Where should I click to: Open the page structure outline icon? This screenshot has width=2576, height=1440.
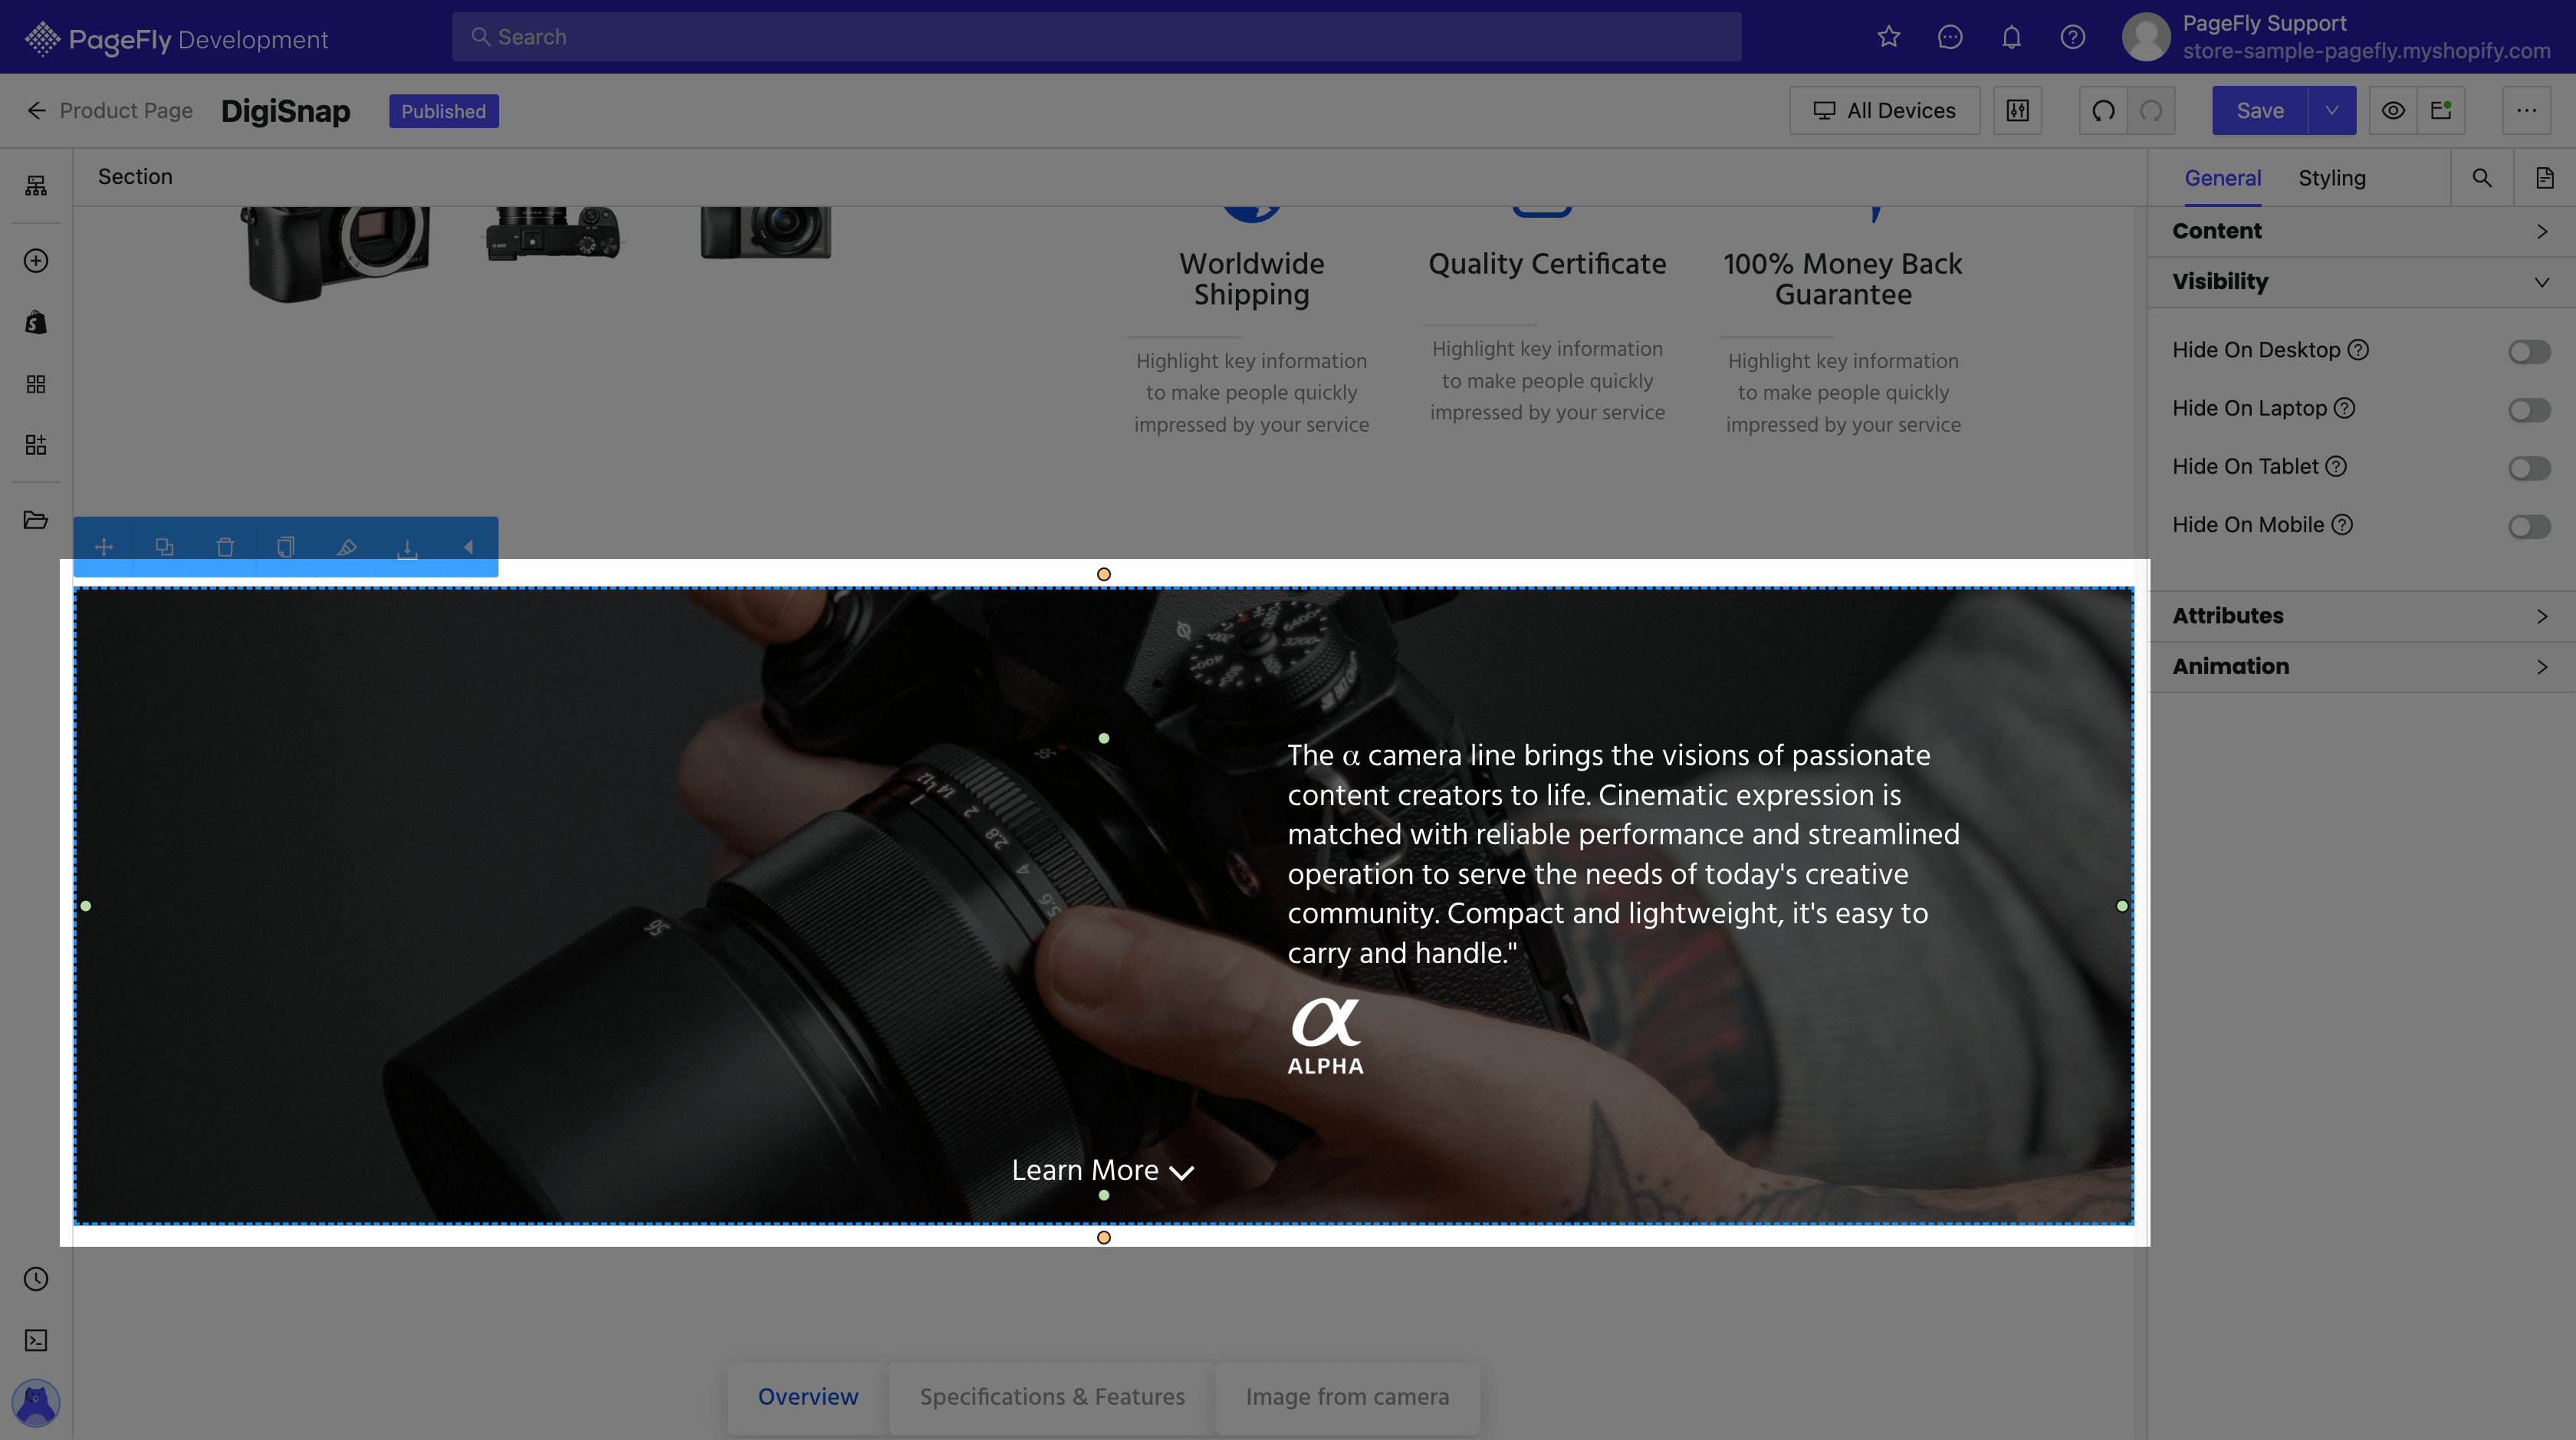click(36, 185)
